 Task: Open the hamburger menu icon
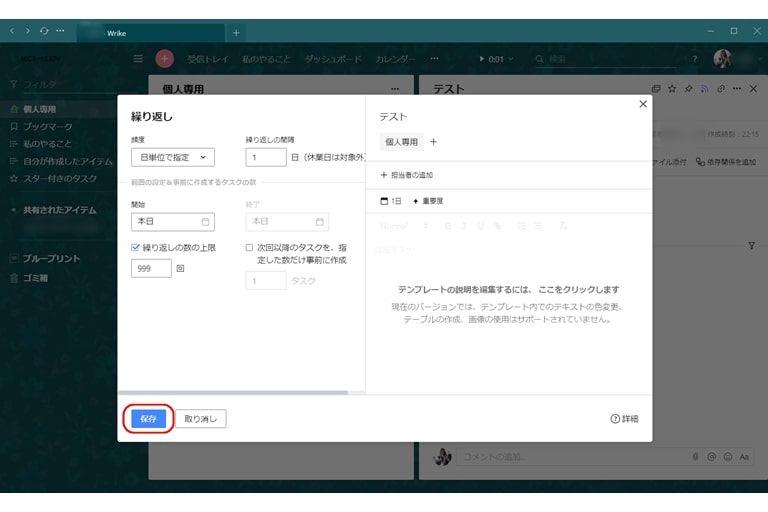click(138, 59)
